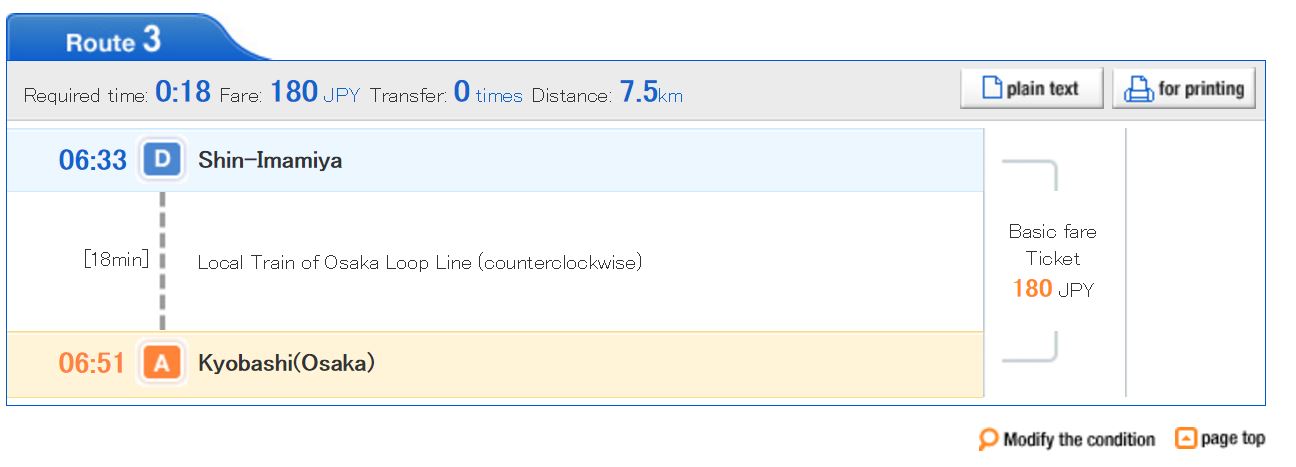Click the blue D departure icon
Image resolution: width=1296 pixels, height=467 pixels.
click(x=162, y=160)
